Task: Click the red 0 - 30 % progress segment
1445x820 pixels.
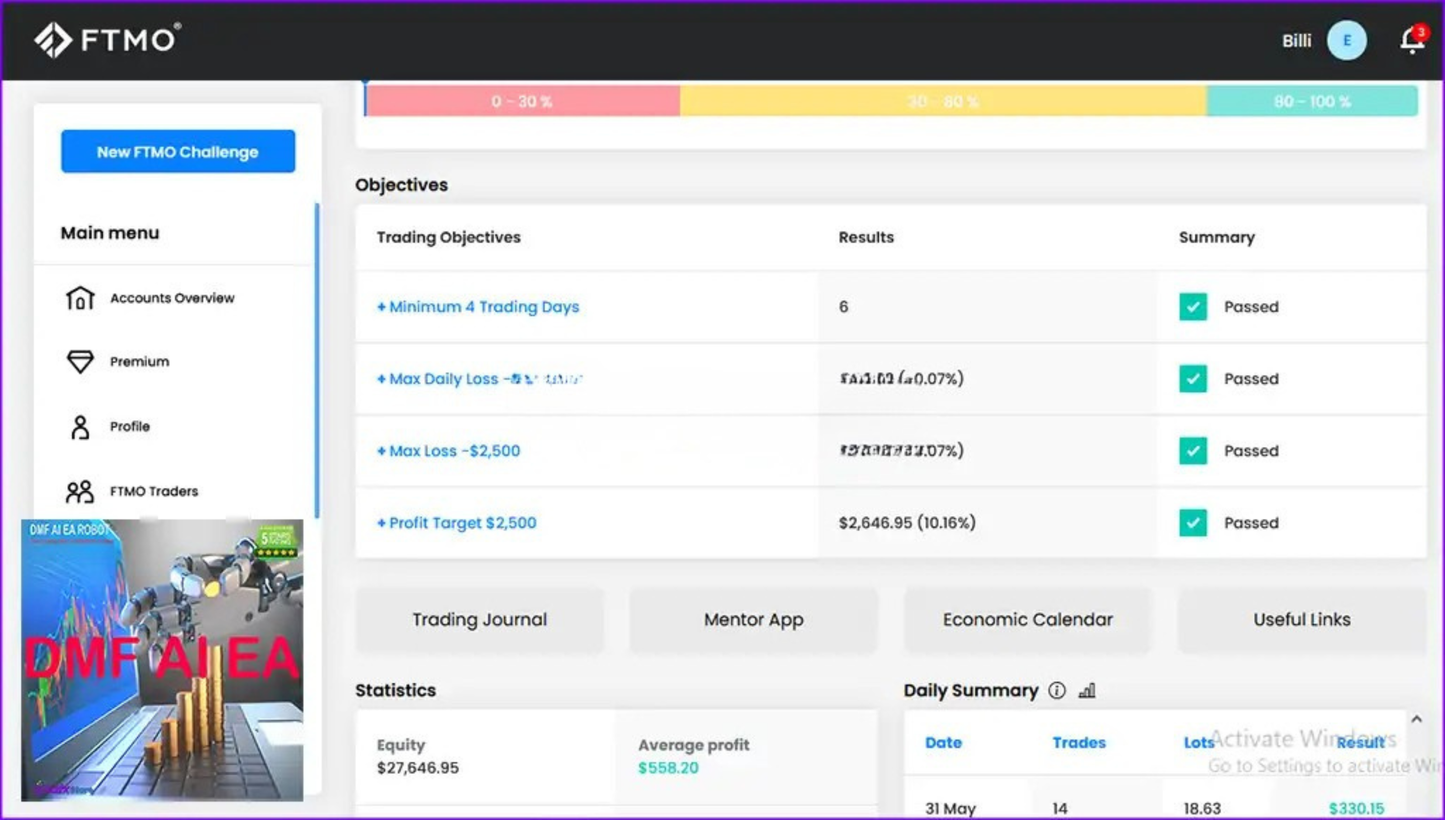Action: coord(522,101)
